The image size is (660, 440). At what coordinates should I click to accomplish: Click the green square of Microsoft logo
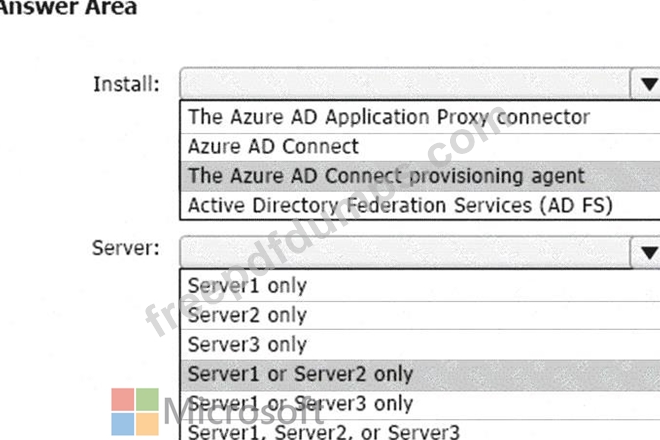pyautogui.click(x=146, y=399)
